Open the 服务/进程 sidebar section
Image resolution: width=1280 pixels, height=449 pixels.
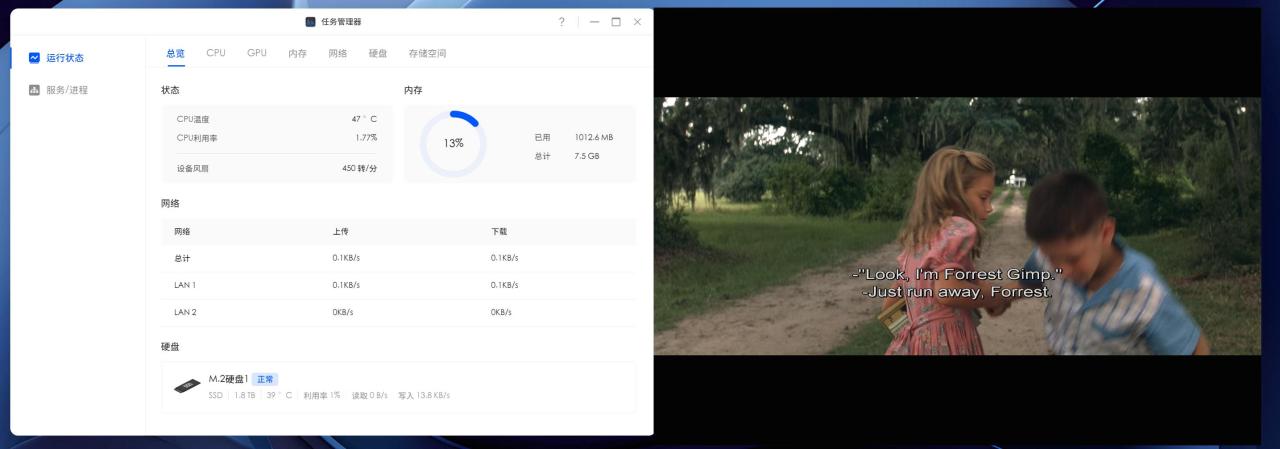pyautogui.click(x=67, y=90)
